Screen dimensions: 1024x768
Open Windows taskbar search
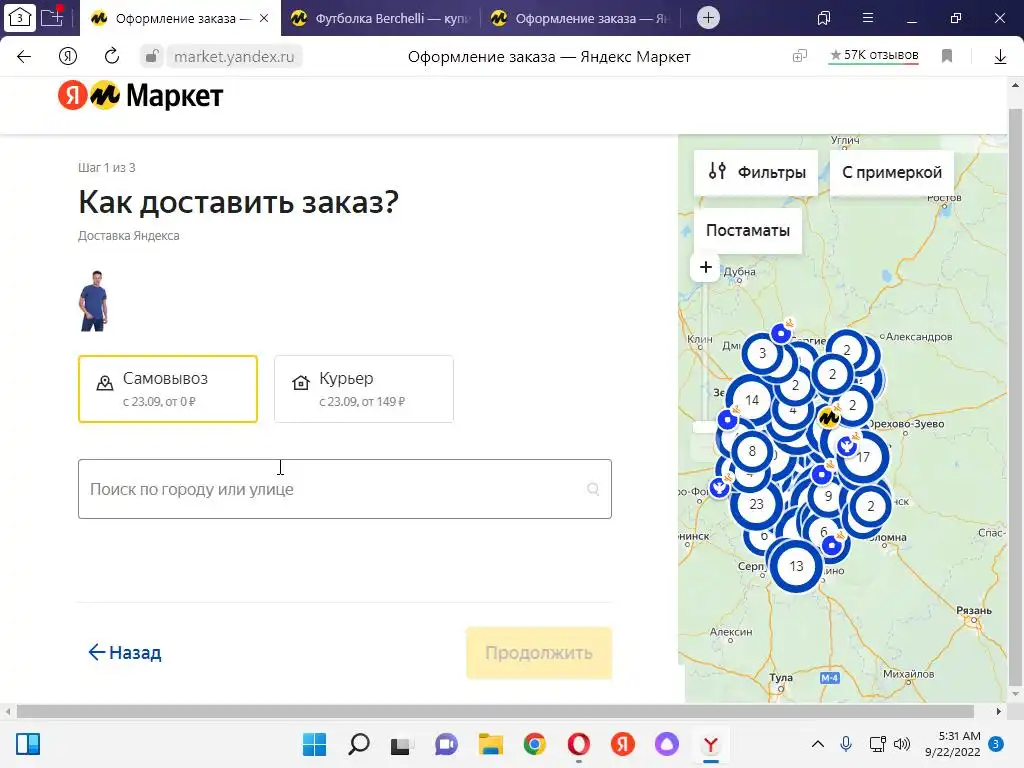coord(359,744)
